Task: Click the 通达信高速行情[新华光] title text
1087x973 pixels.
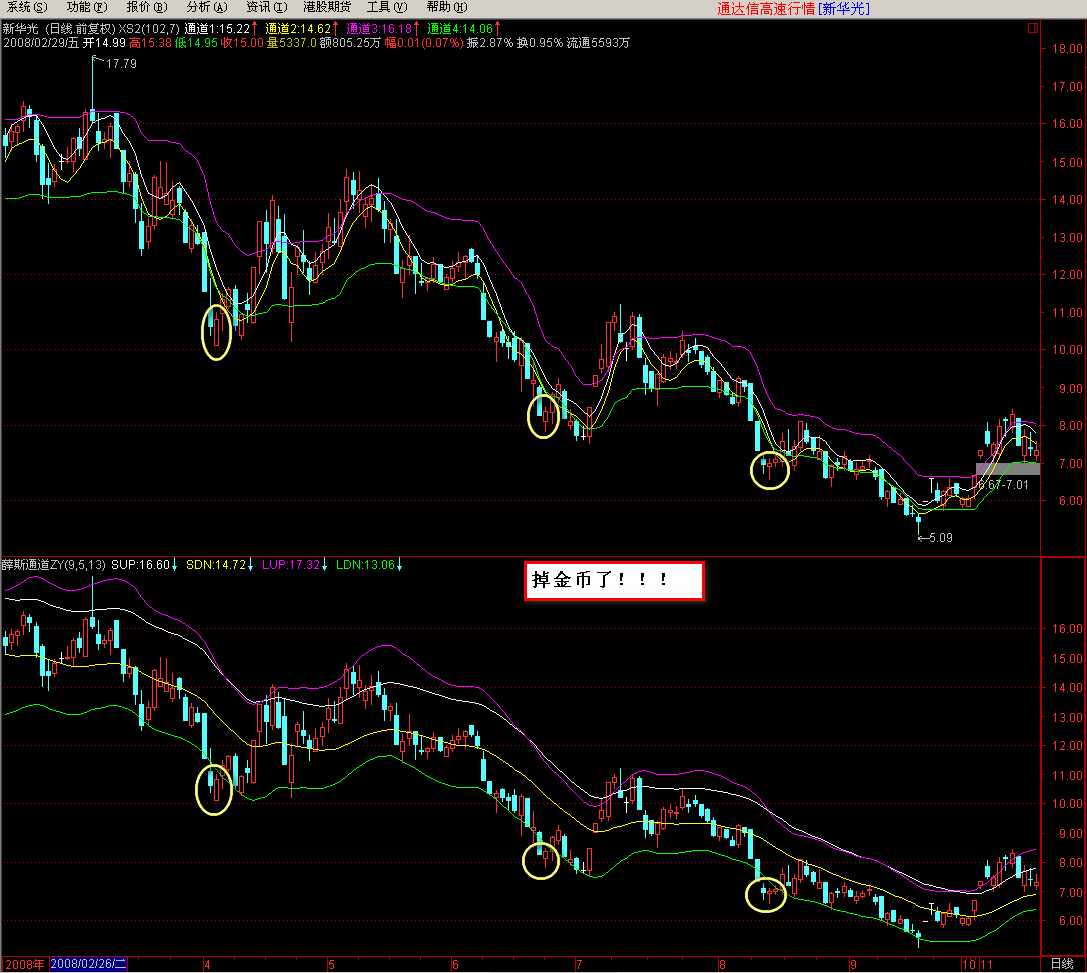Action: tap(793, 9)
